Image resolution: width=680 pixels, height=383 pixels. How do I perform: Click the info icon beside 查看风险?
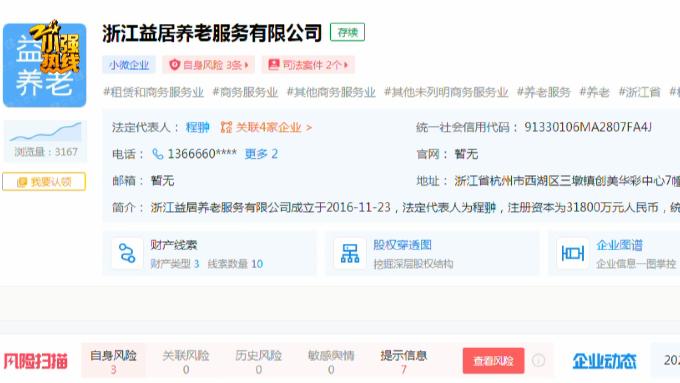(538, 360)
